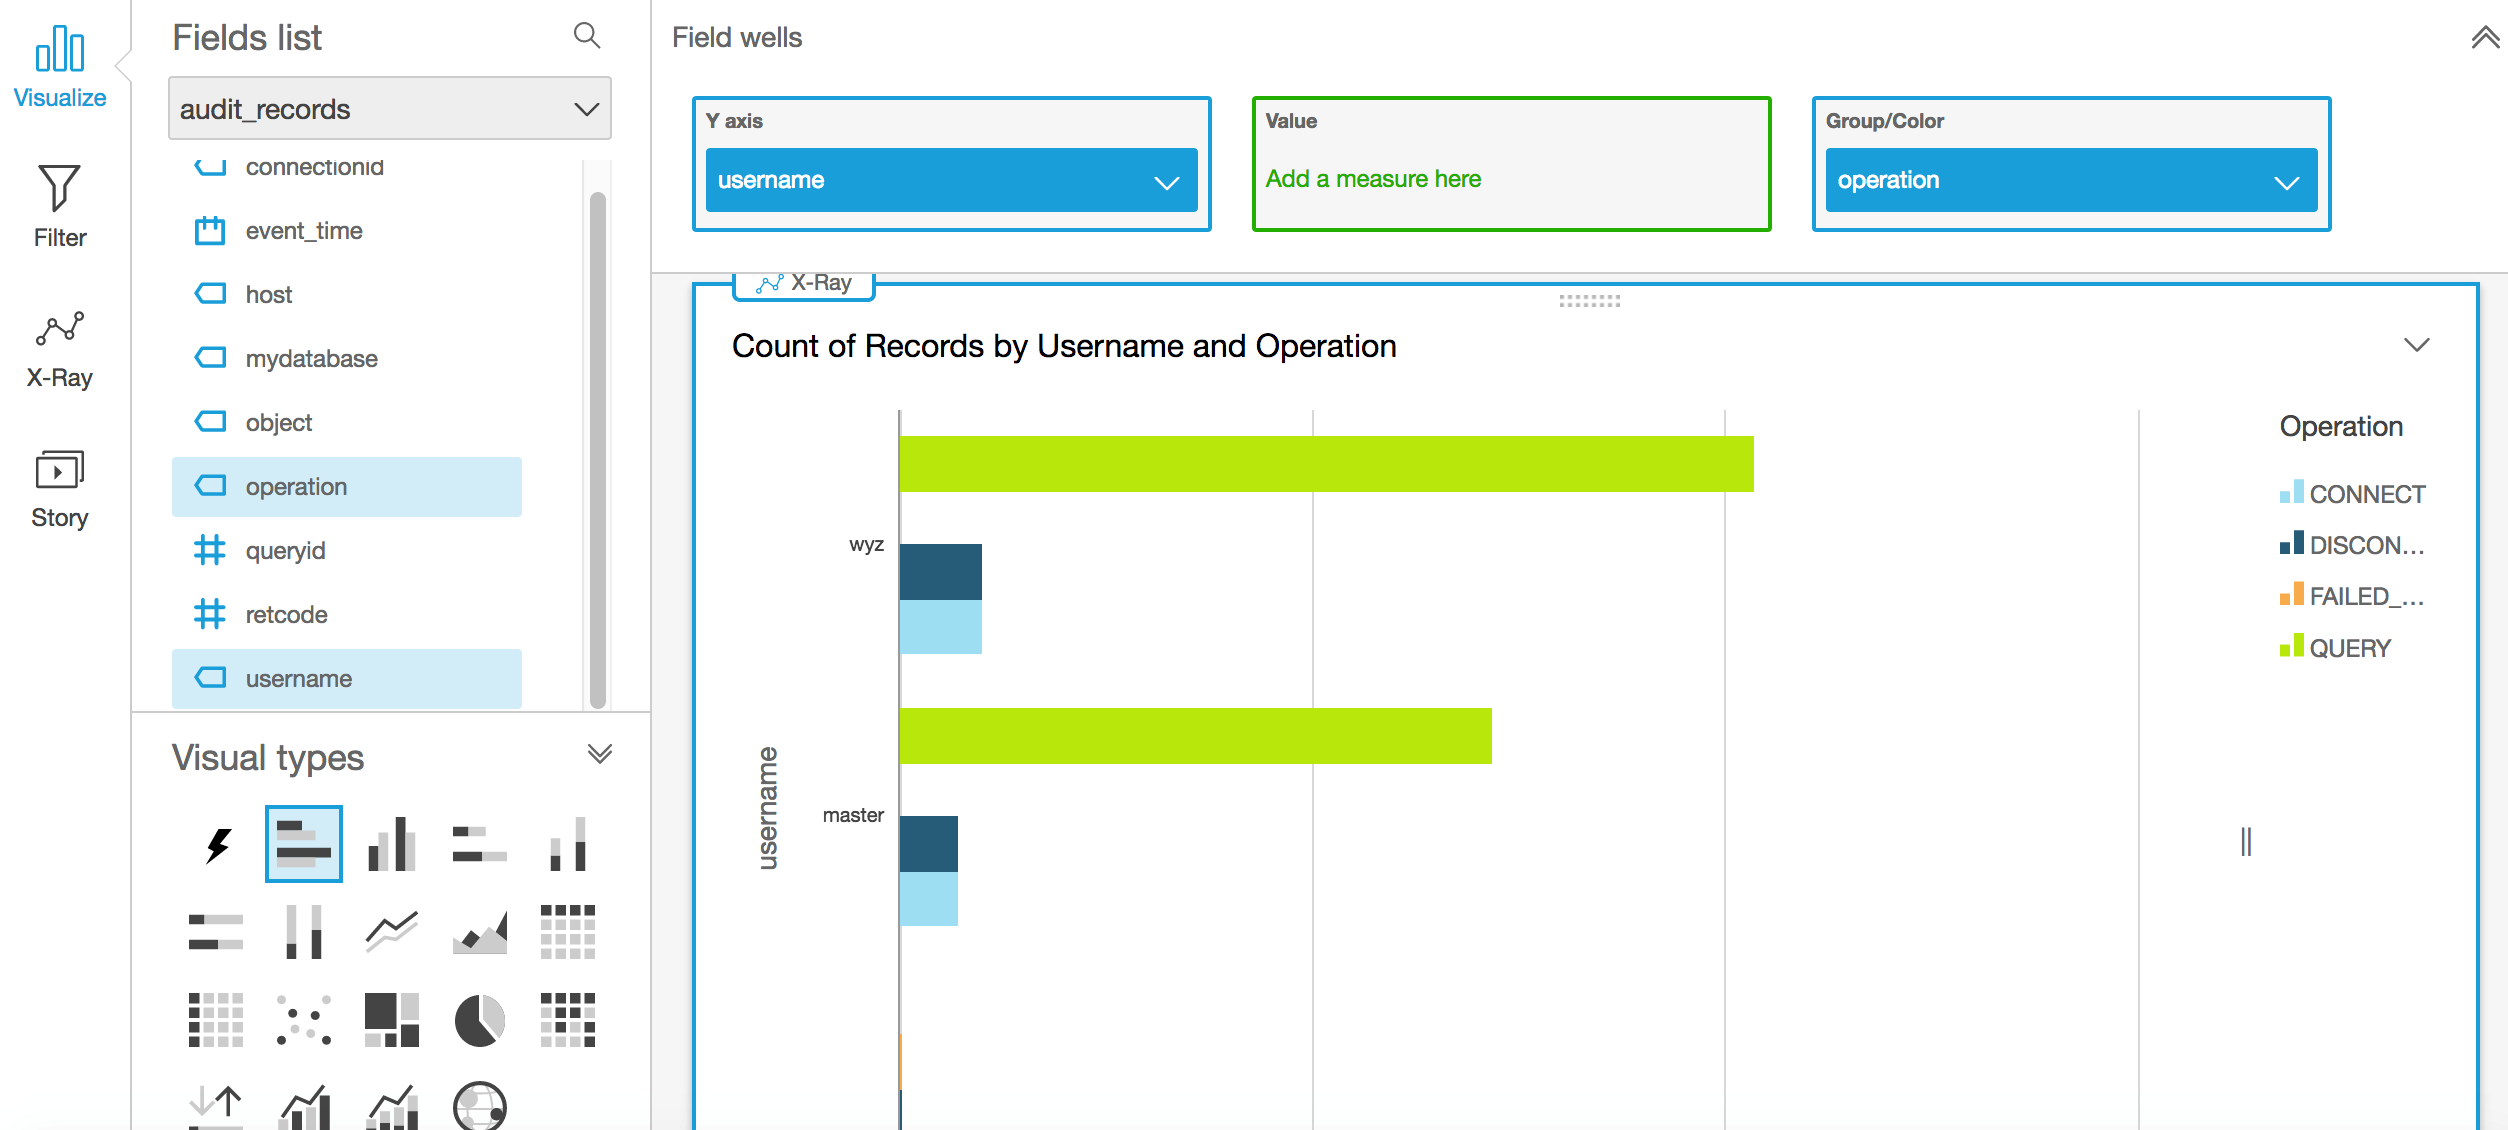Screen dimensions: 2508x1130
Task: Click the QUERY legend color swatch
Action: tap(2291, 647)
